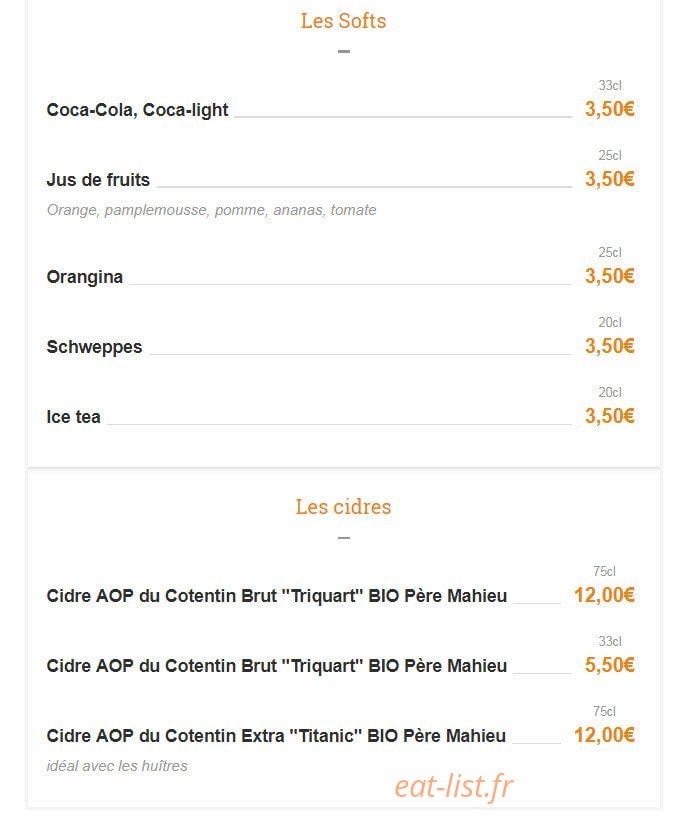Select the Orangina menu item
Image resolution: width=693 pixels, height=820 pixels.
click(x=85, y=277)
